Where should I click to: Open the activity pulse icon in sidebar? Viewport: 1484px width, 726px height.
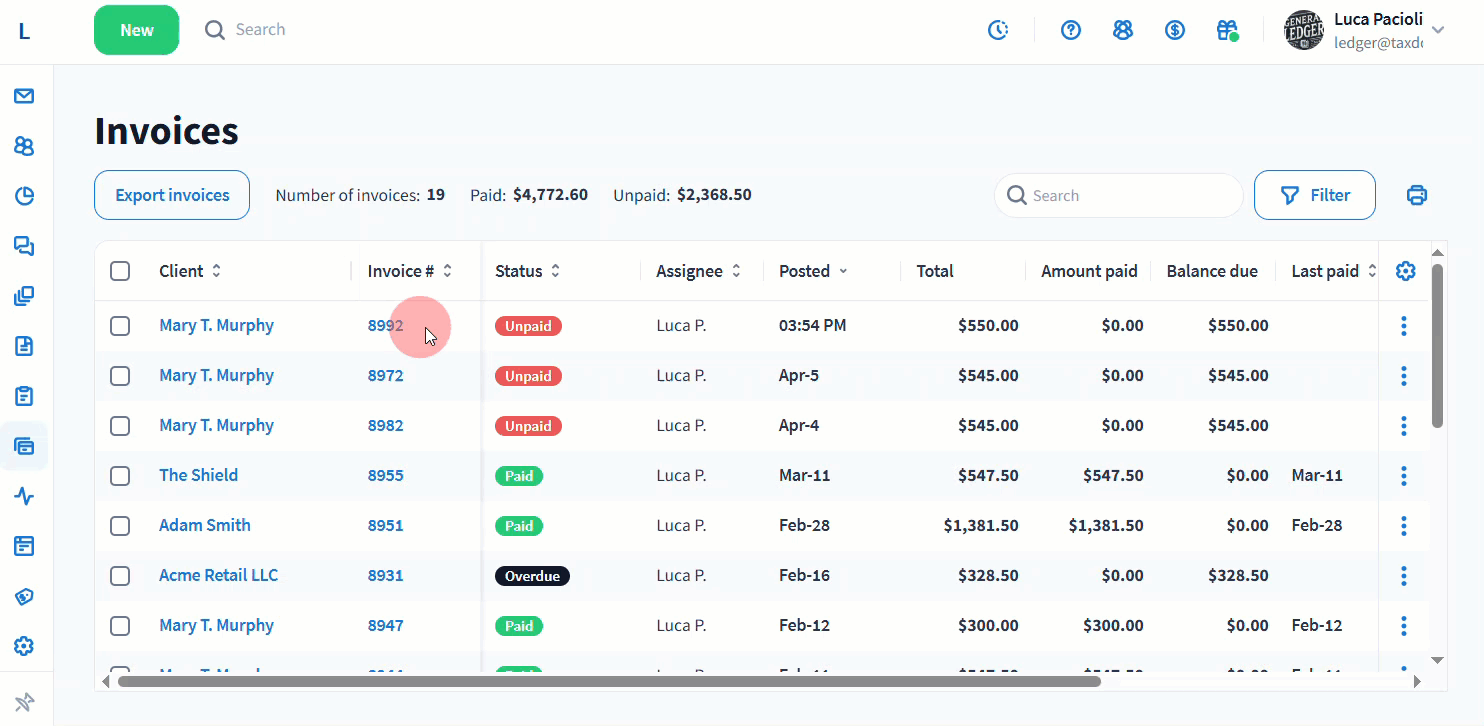[x=24, y=496]
